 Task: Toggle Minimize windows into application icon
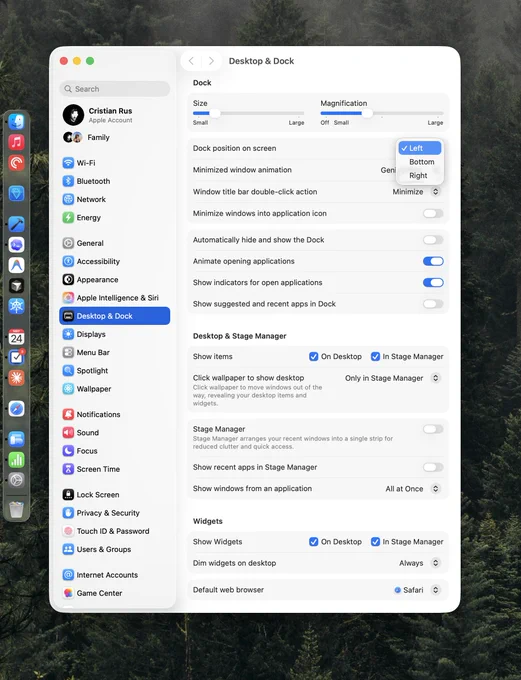(433, 213)
